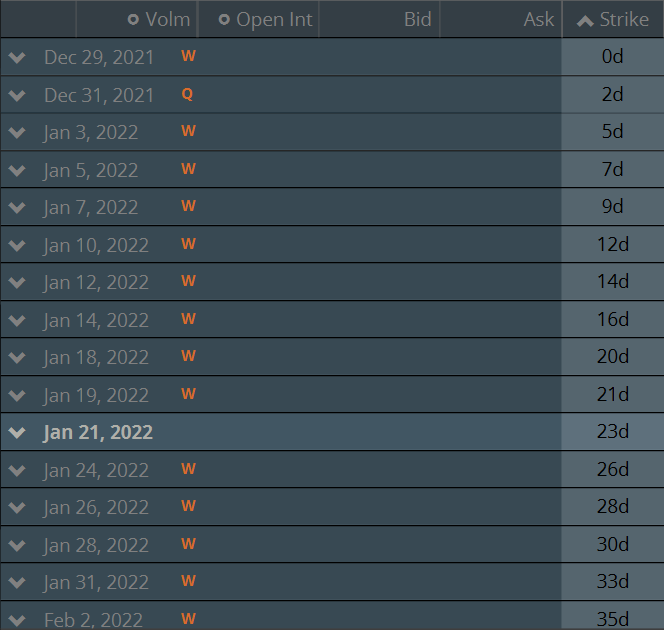
Task: Click the W badge beside Jan 19, 2022
Action: pyautogui.click(x=188, y=395)
